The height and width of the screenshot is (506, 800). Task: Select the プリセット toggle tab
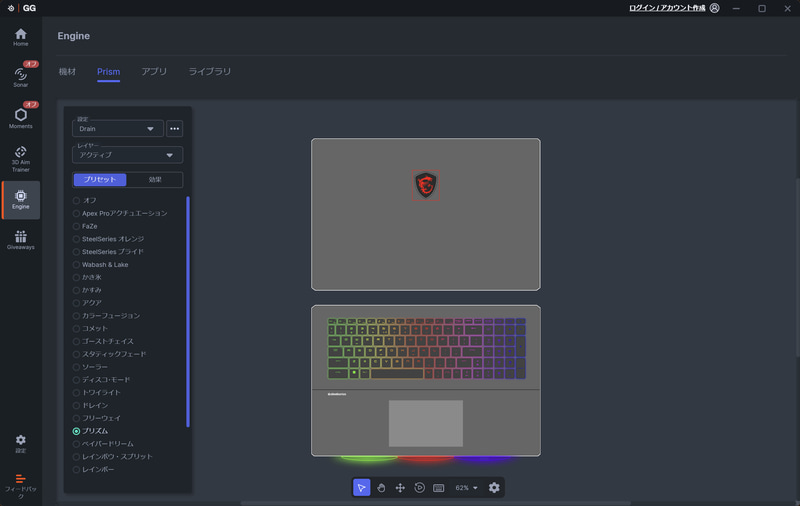(100, 180)
